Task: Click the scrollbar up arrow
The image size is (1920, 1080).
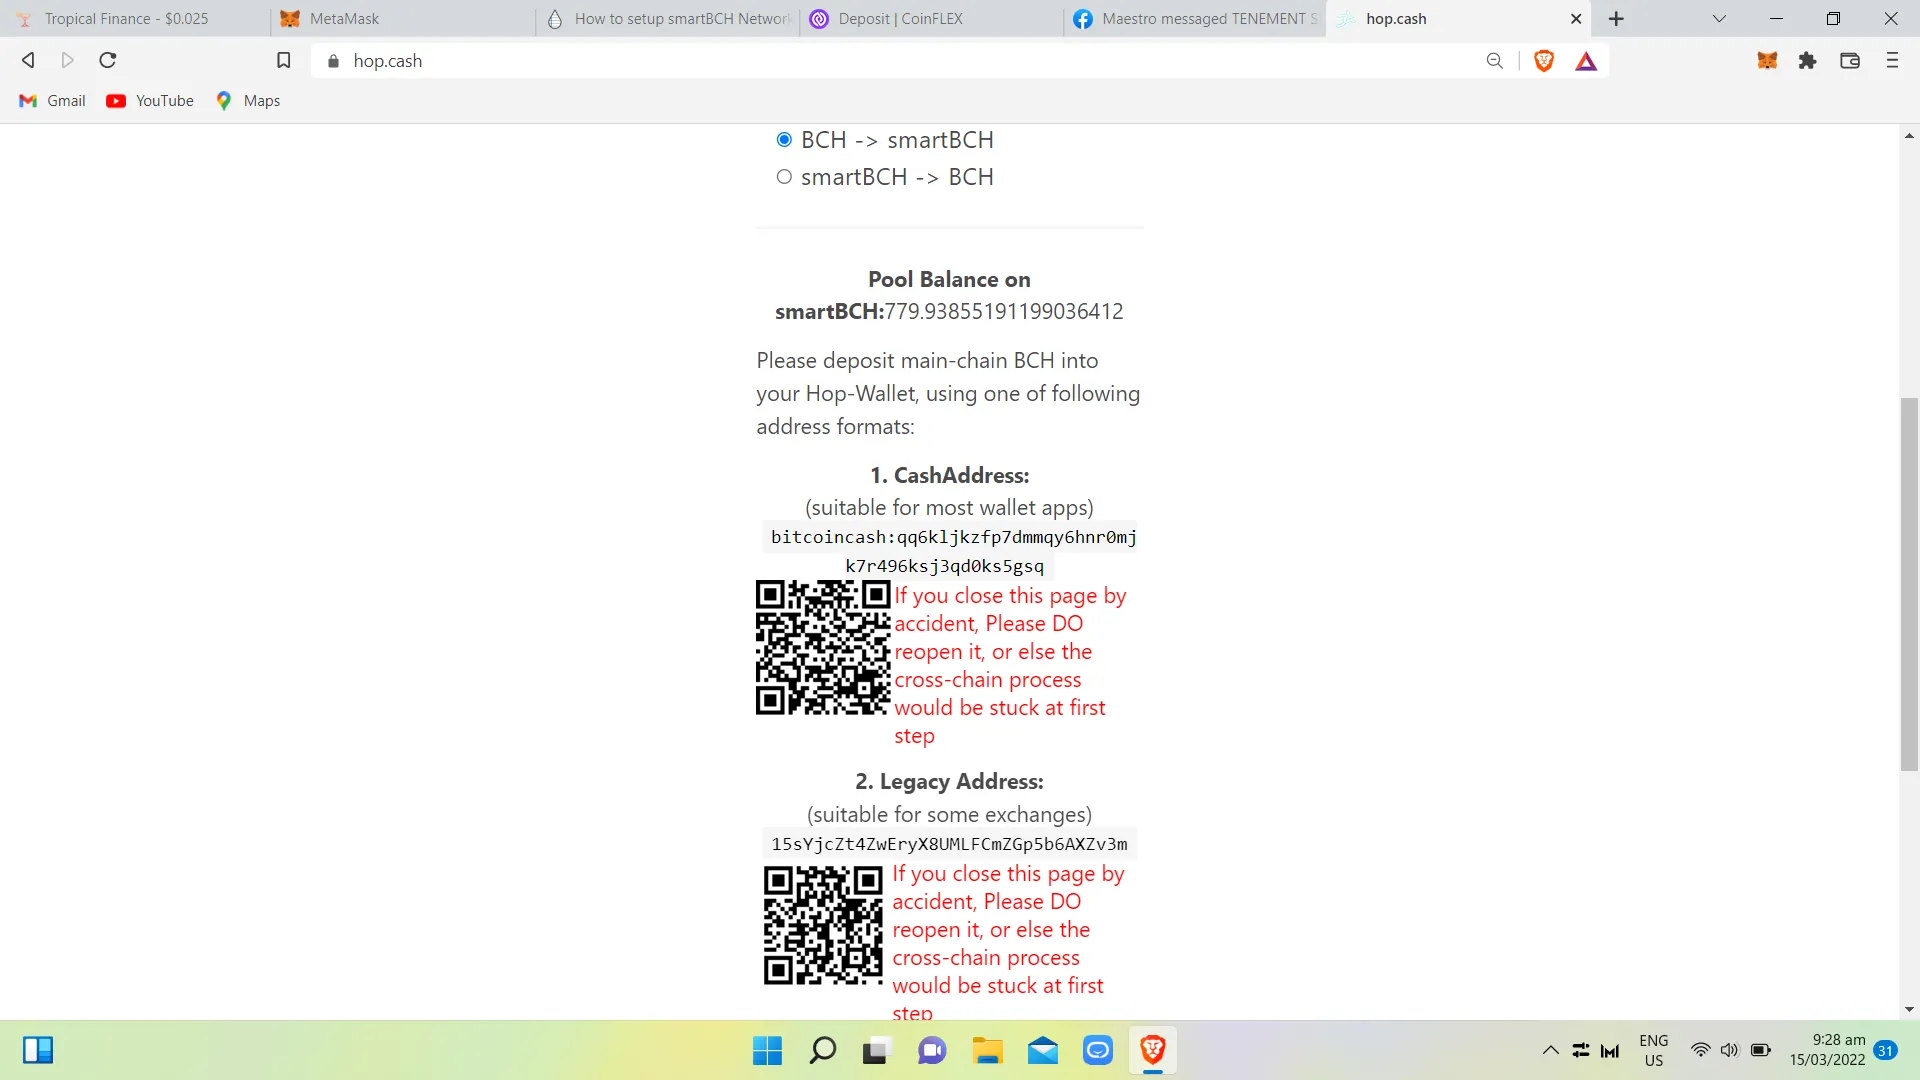Action: [x=1909, y=135]
